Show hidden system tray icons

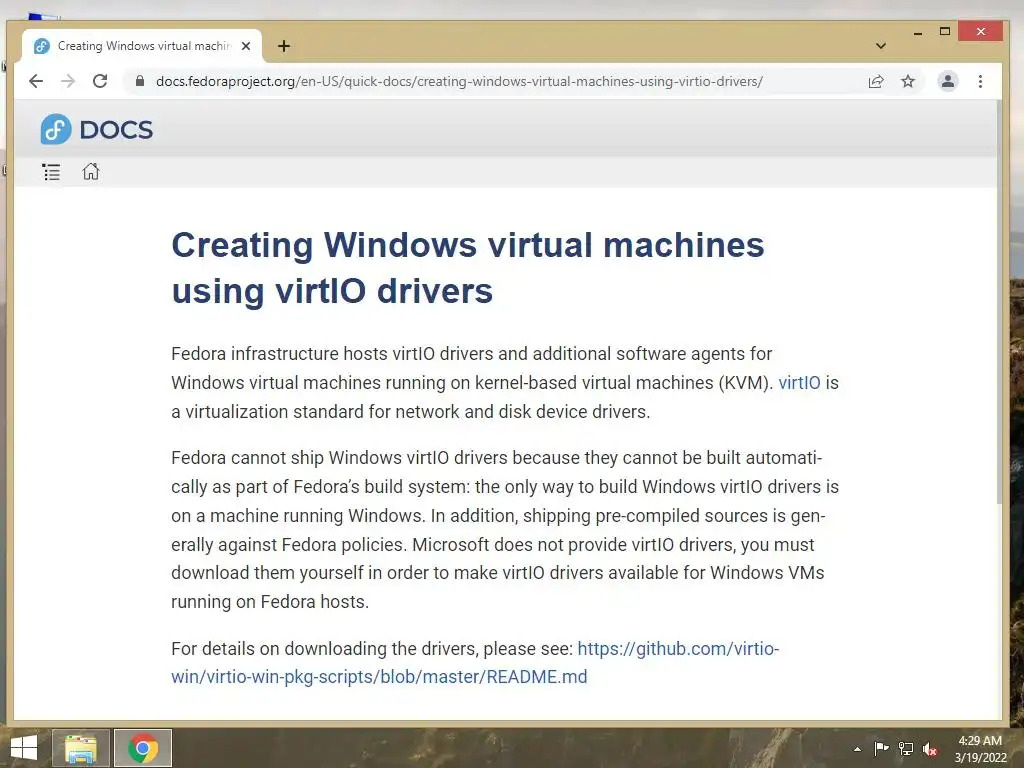pos(857,749)
